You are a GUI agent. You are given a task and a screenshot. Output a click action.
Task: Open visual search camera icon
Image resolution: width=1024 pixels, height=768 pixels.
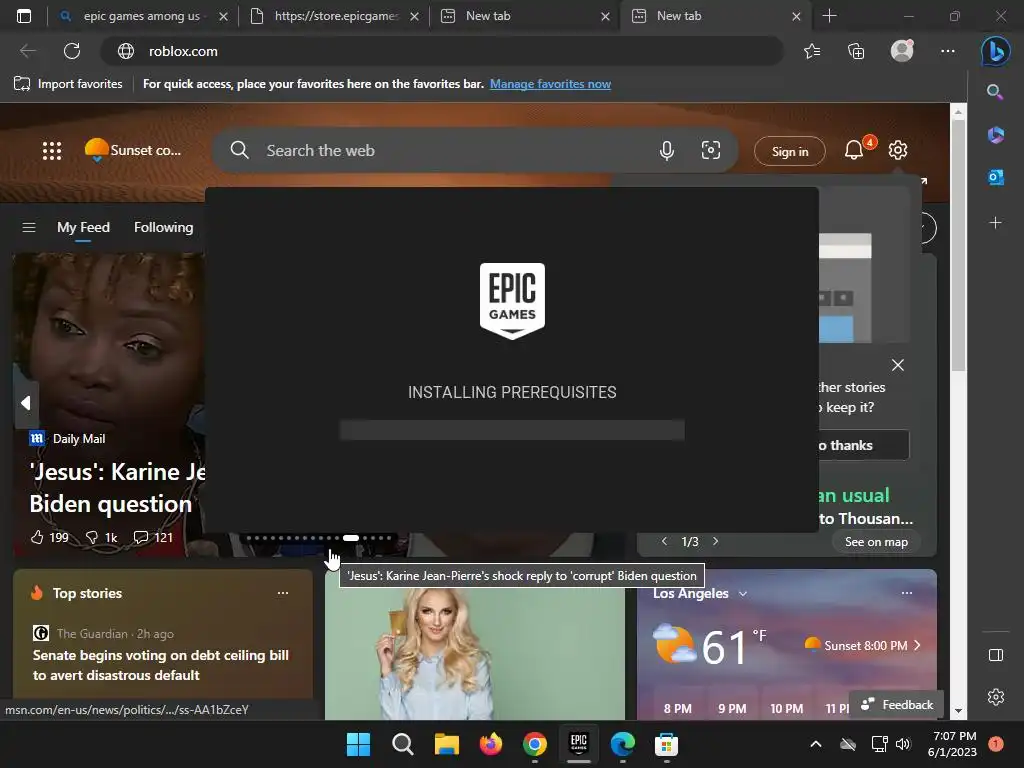click(x=711, y=150)
